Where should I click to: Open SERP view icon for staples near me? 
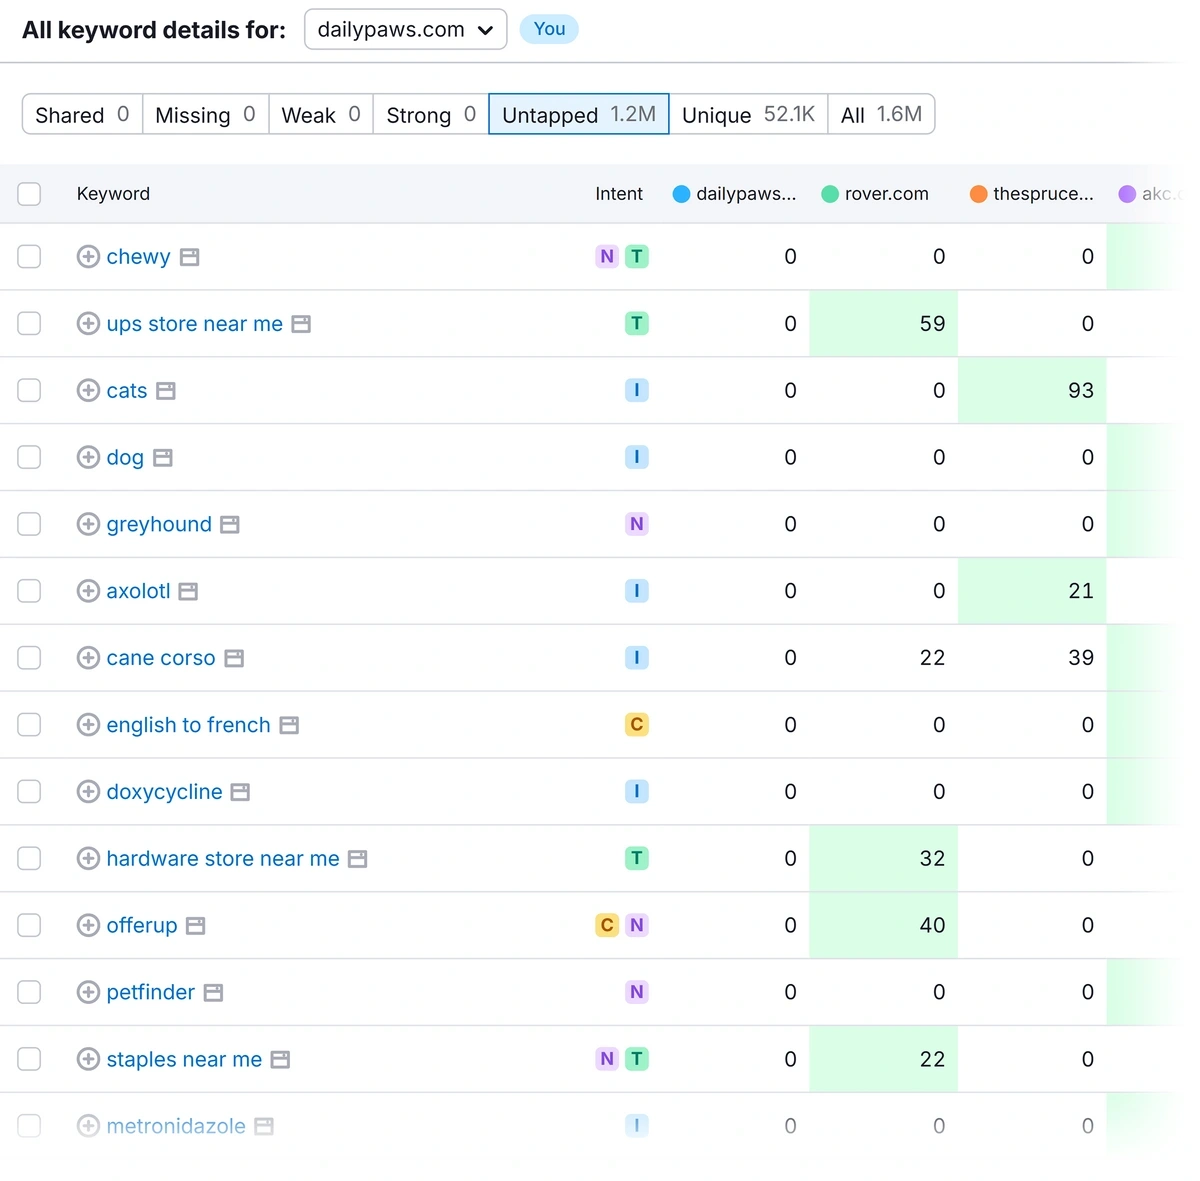point(280,1060)
